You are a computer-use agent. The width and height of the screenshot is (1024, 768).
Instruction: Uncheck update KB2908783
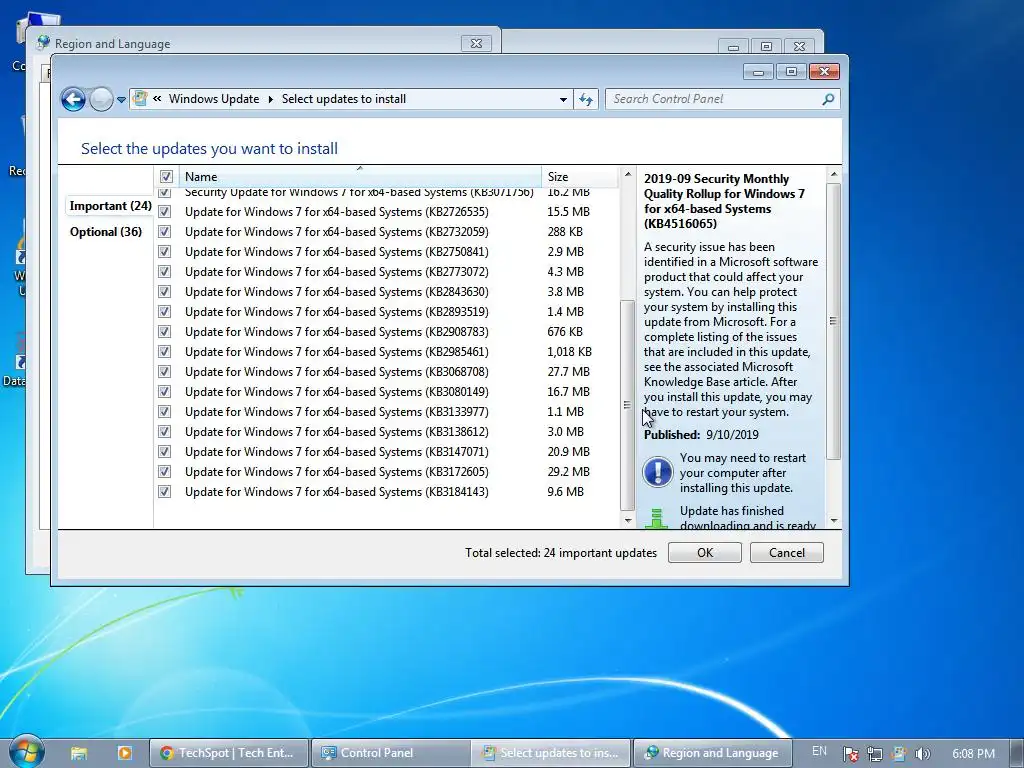pos(165,332)
